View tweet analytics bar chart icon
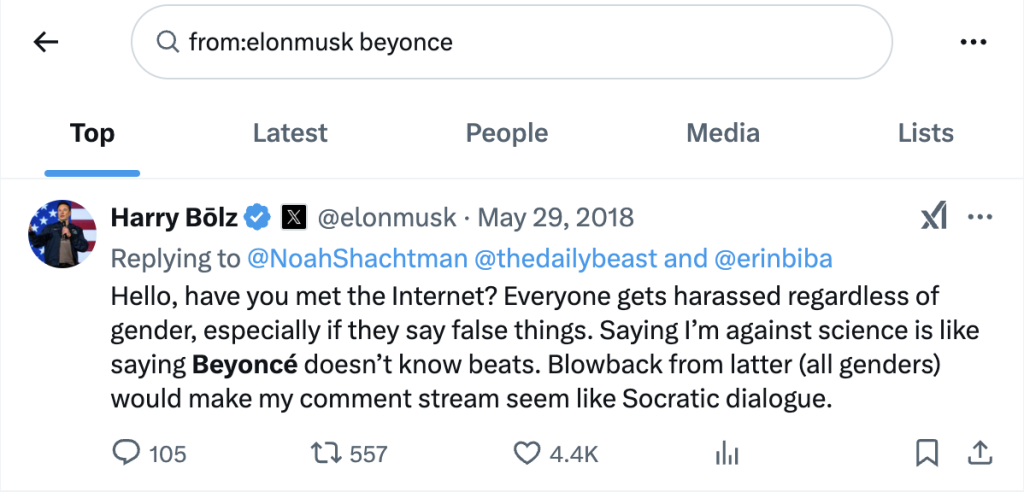 coord(726,453)
